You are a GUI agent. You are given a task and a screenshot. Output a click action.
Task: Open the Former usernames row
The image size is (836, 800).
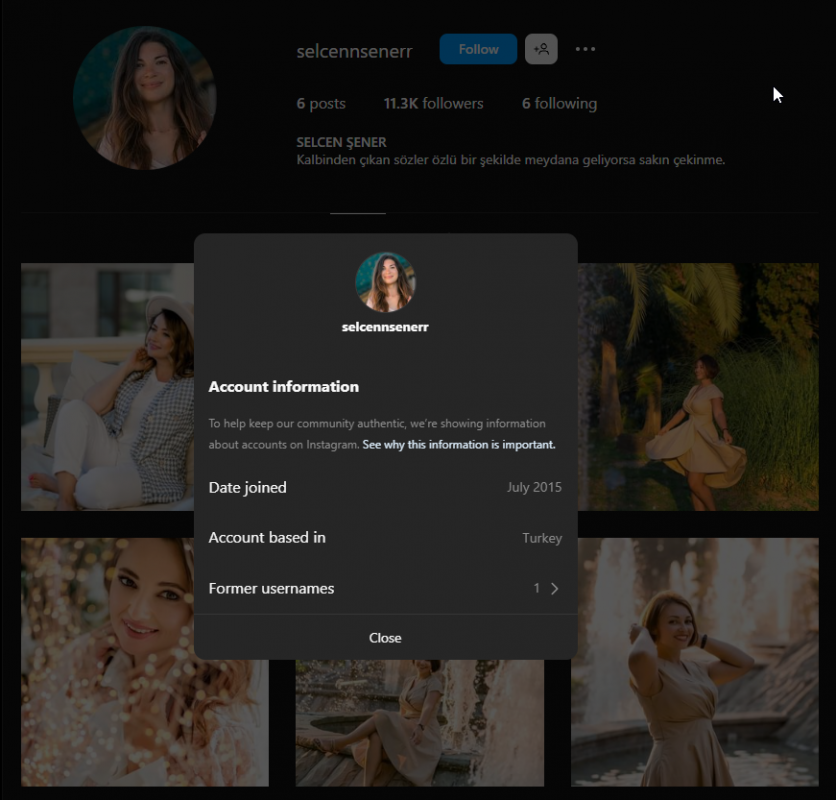(x=385, y=588)
